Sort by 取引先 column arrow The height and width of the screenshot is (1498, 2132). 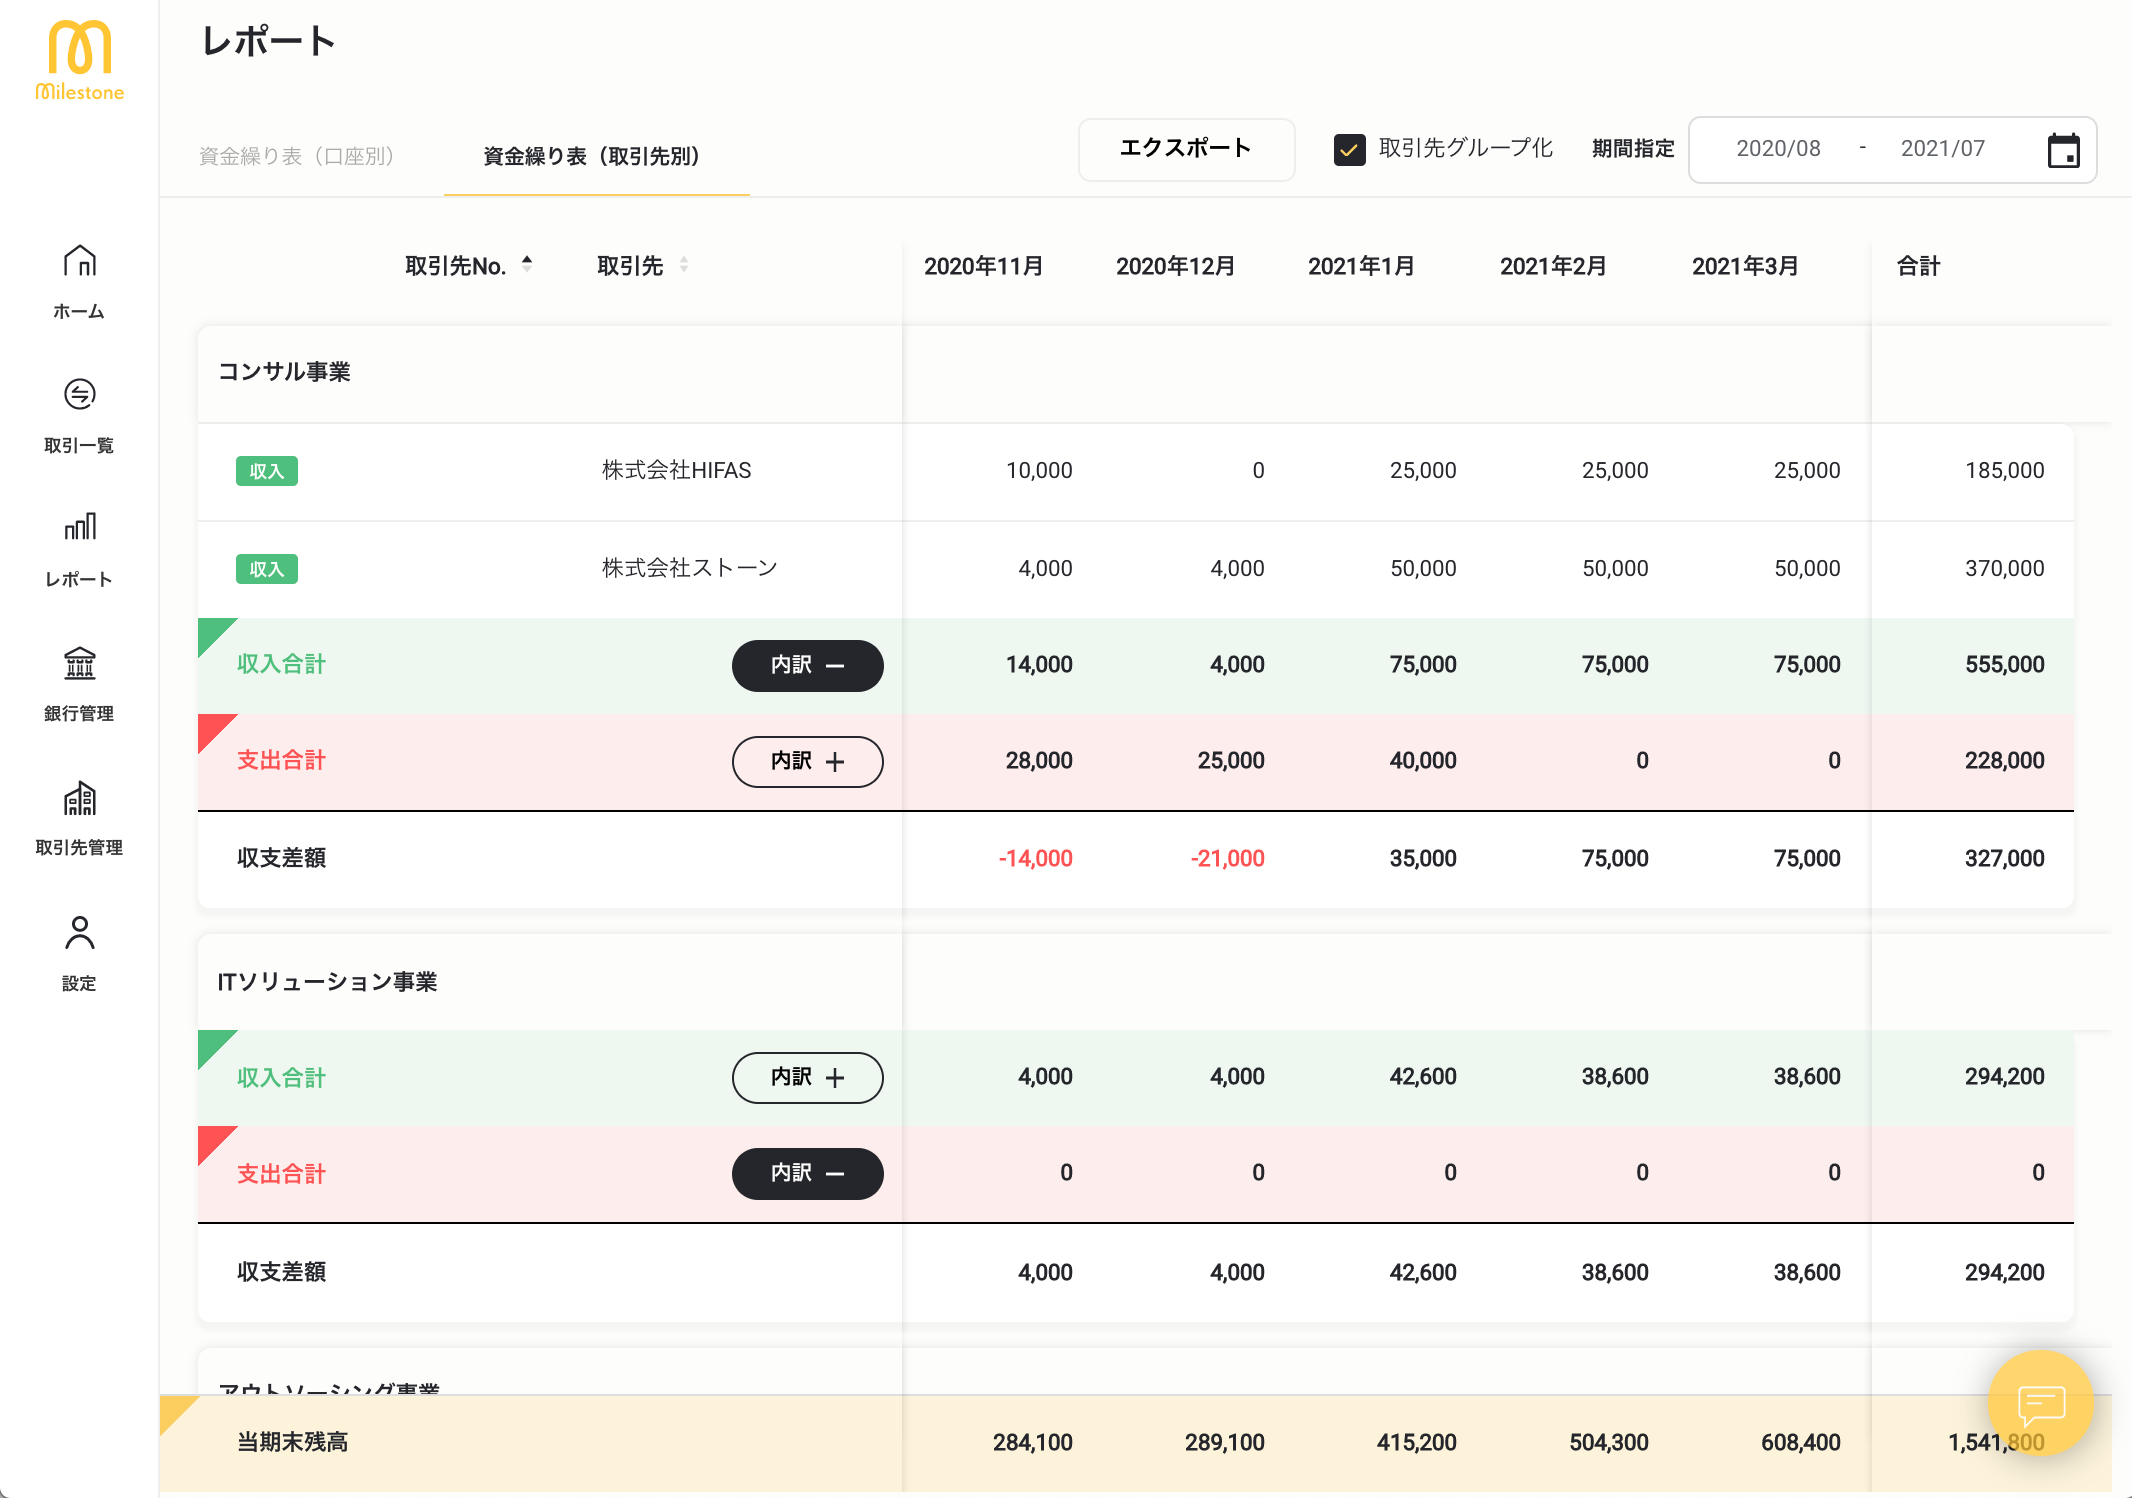click(684, 264)
